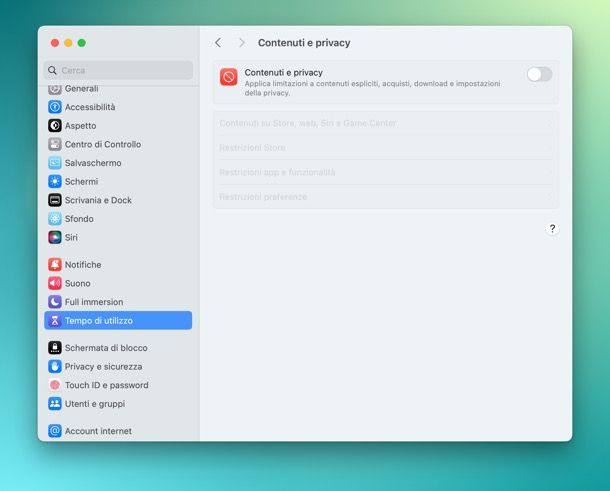This screenshot has height=491, width=610.
Task: Click the Accessibilità icon in sidebar
Action: 55,107
